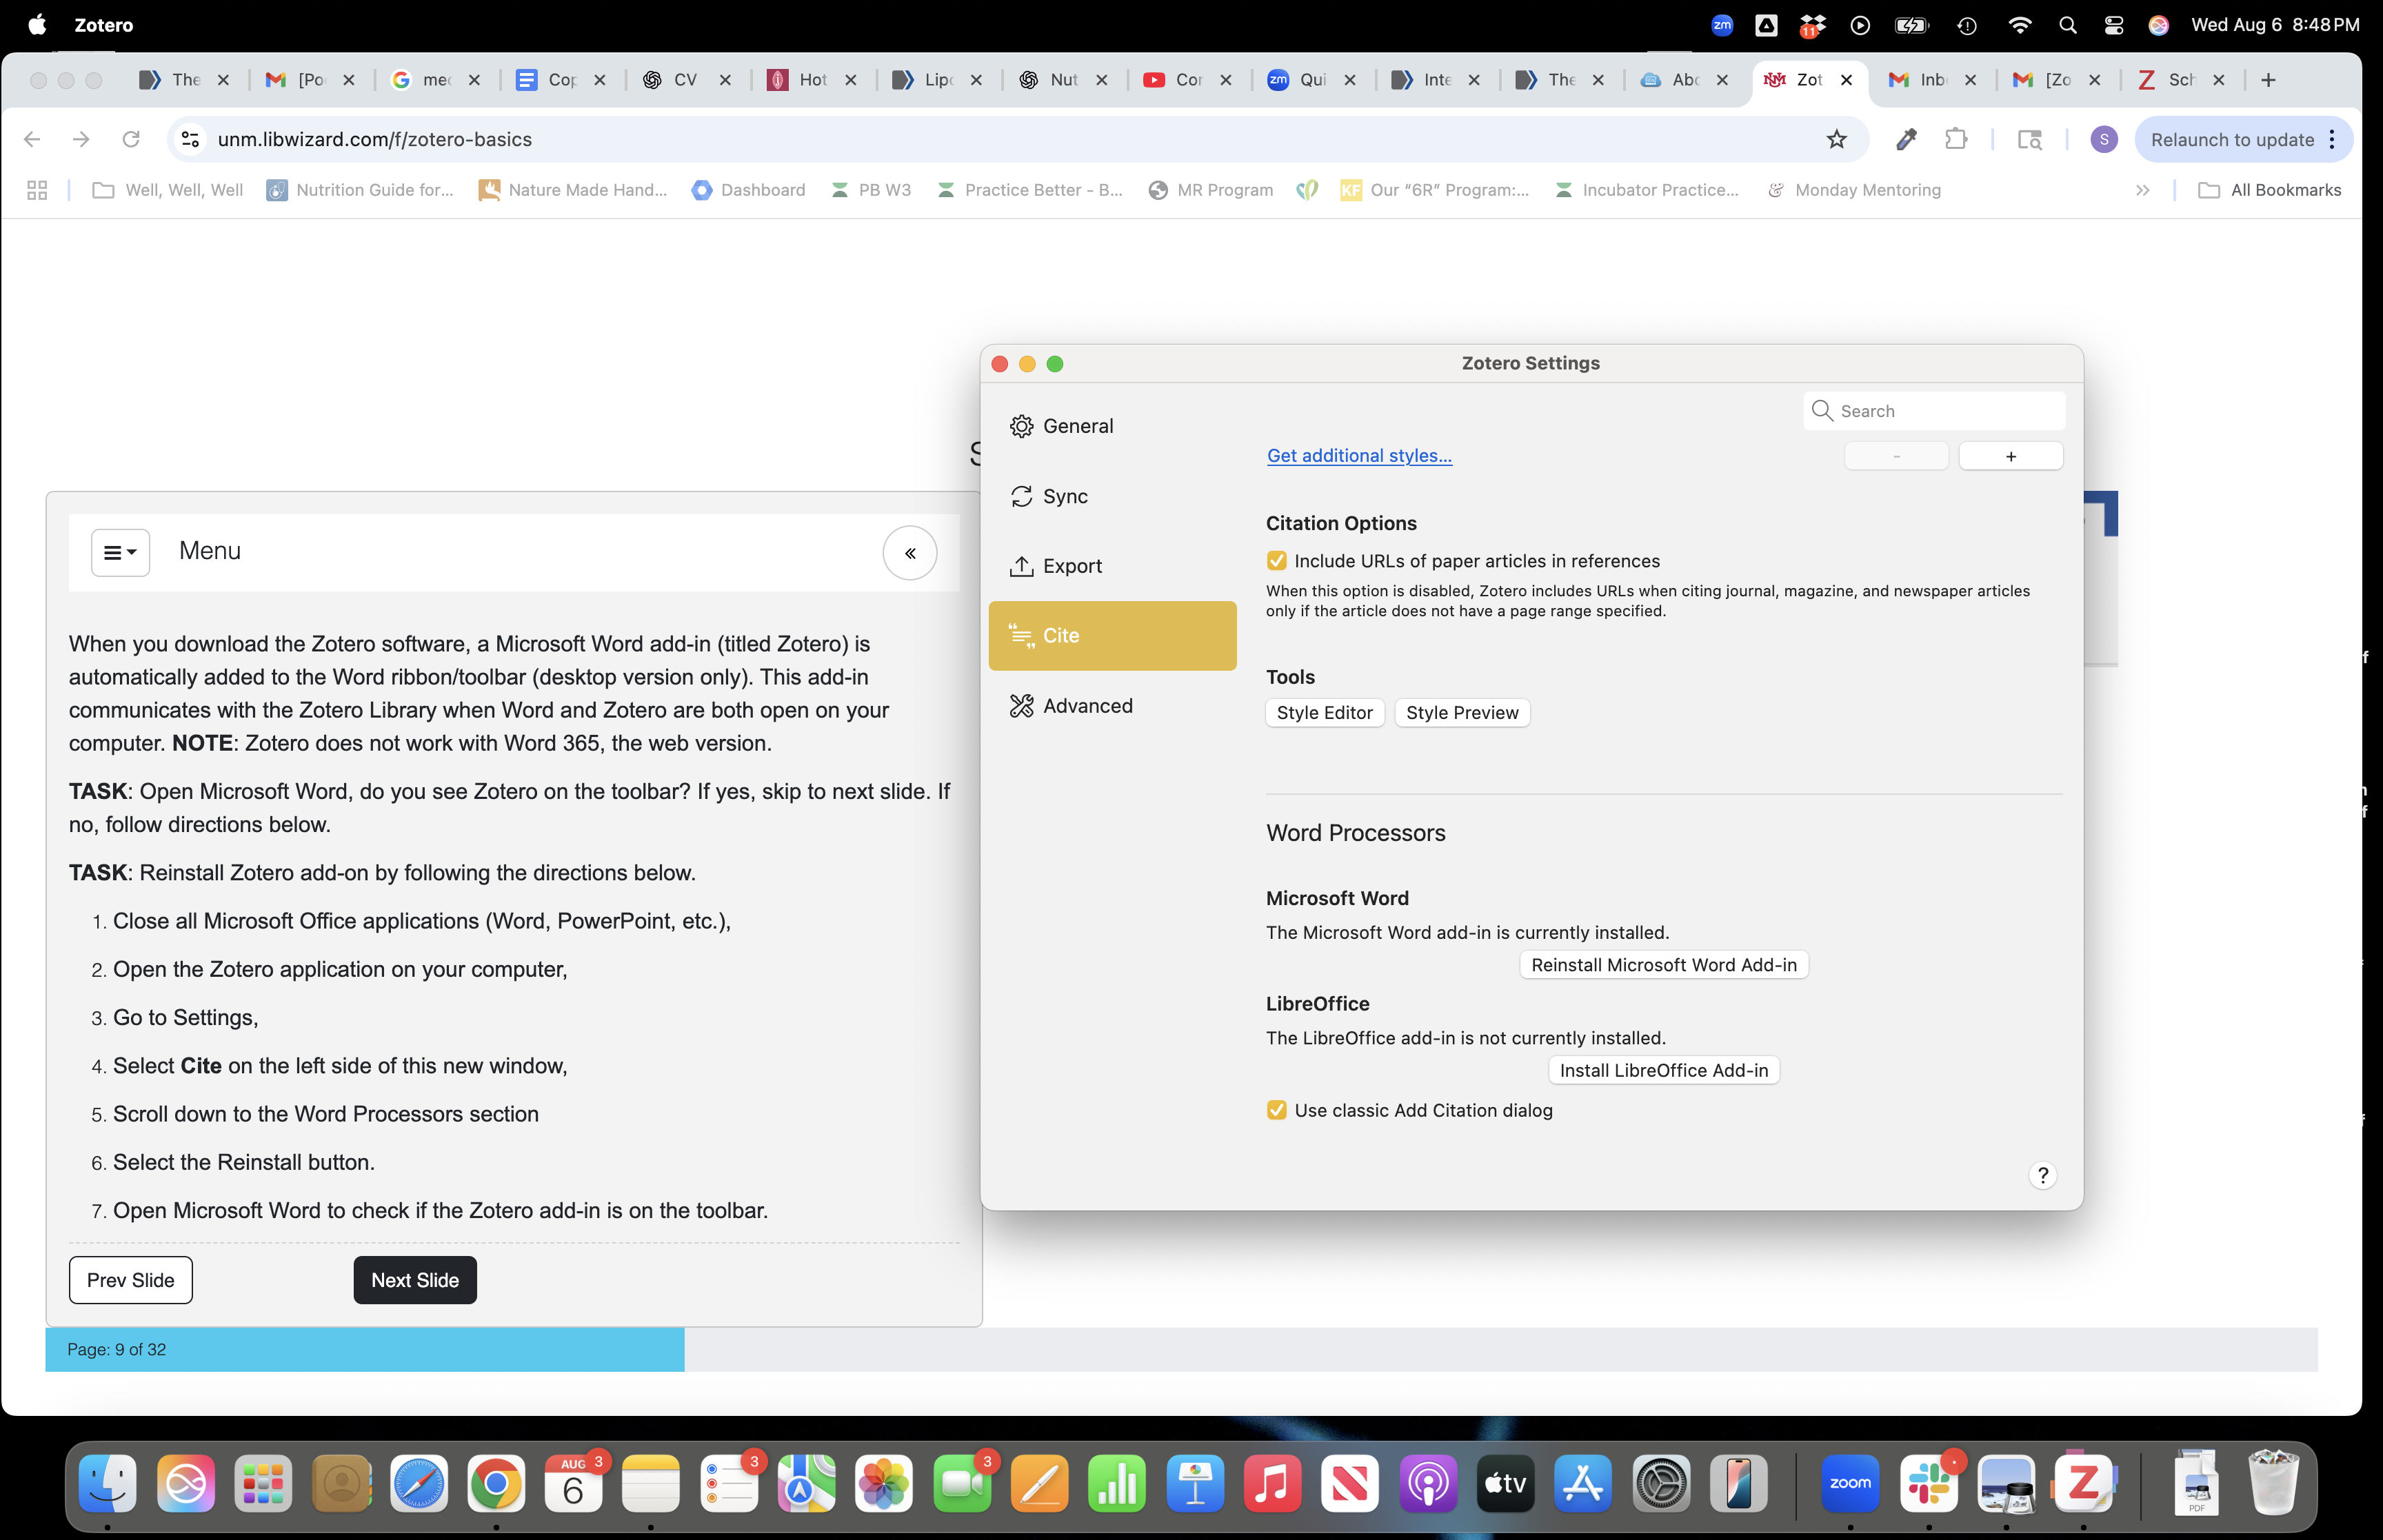Screen dimensions: 2383x1540
Task: Select the Cite settings tab
Action: (x=1111, y=636)
